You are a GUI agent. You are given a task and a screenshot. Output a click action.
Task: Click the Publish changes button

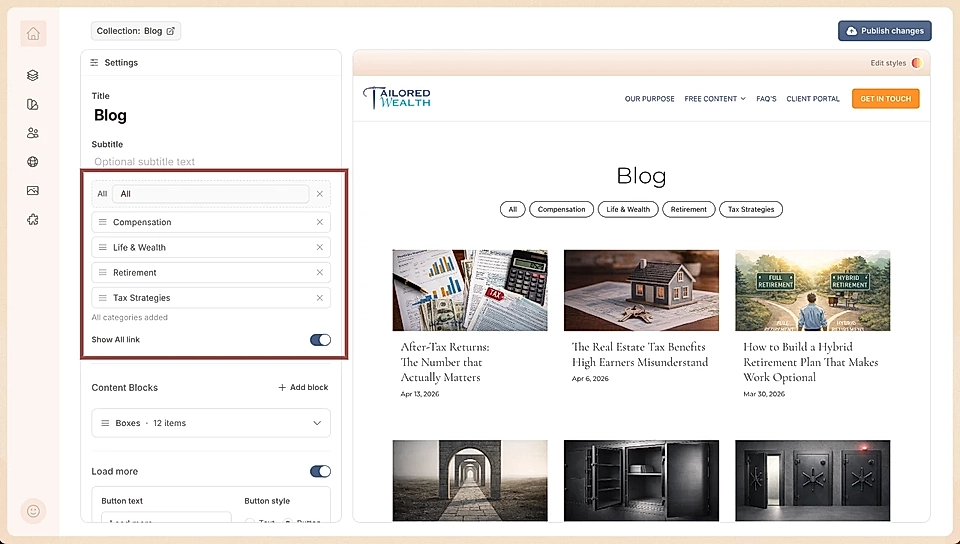pyautogui.click(x=885, y=31)
